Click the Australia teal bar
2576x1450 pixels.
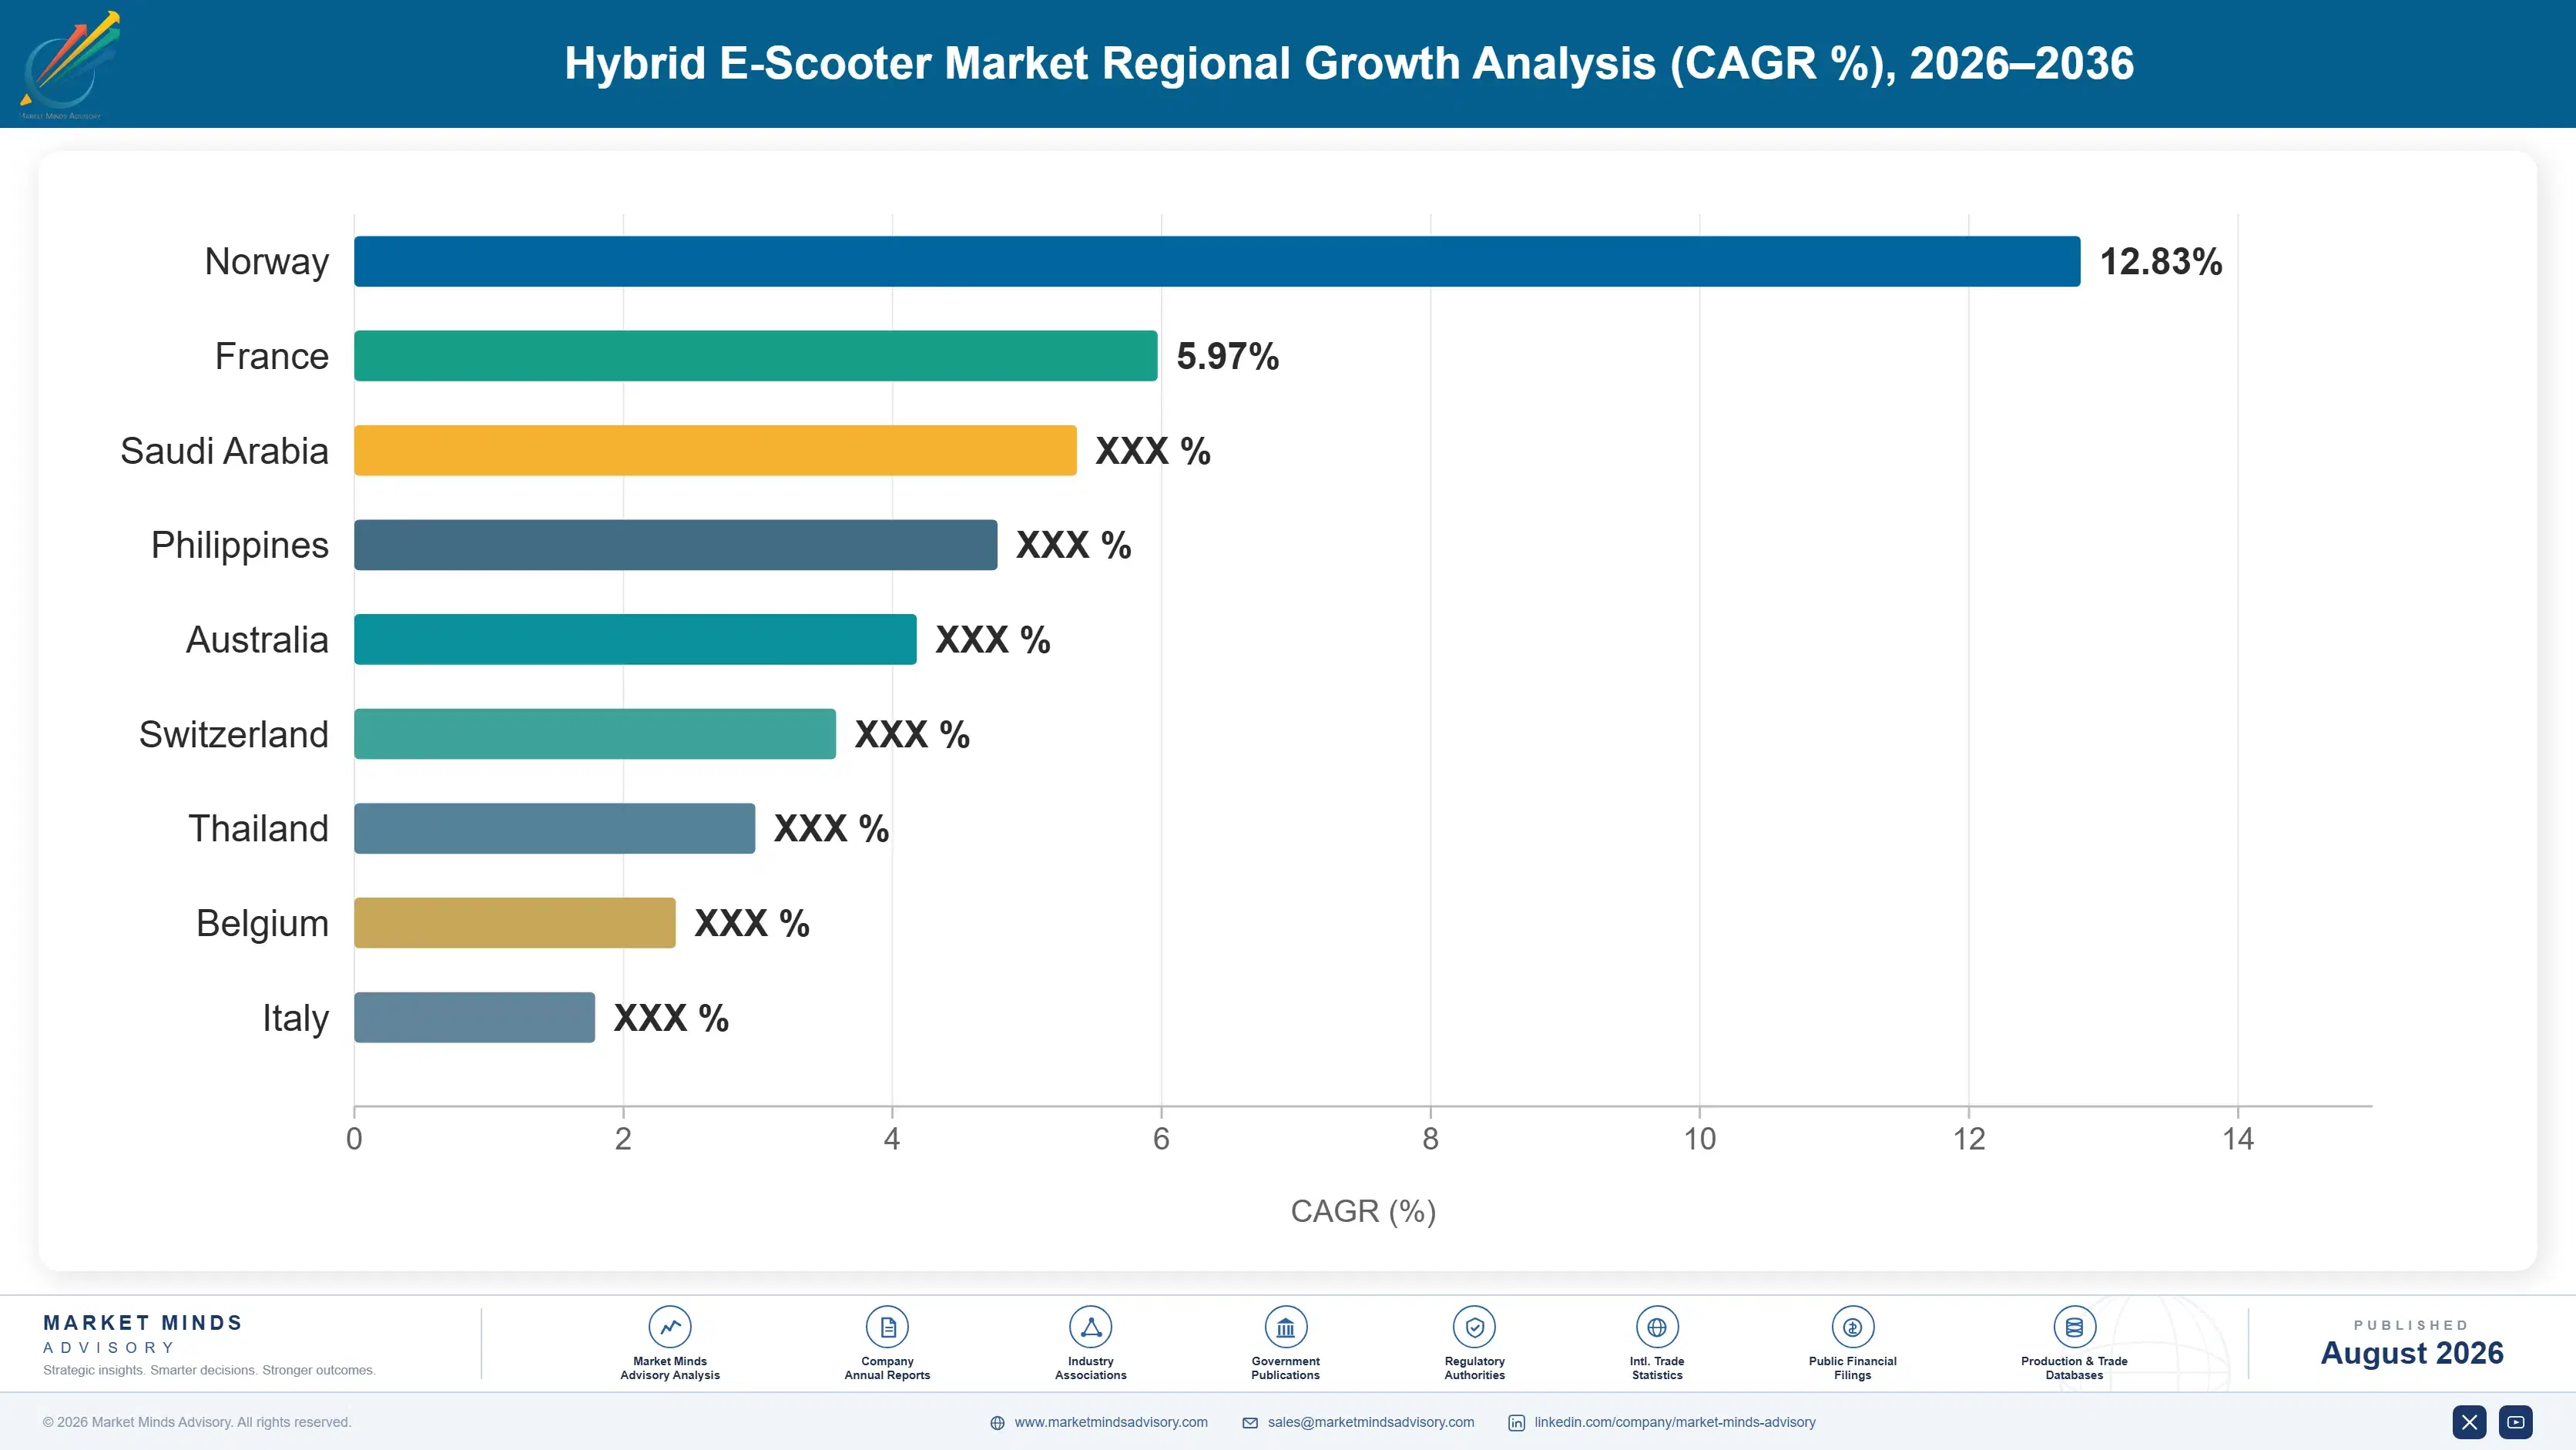pyautogui.click(x=635, y=639)
